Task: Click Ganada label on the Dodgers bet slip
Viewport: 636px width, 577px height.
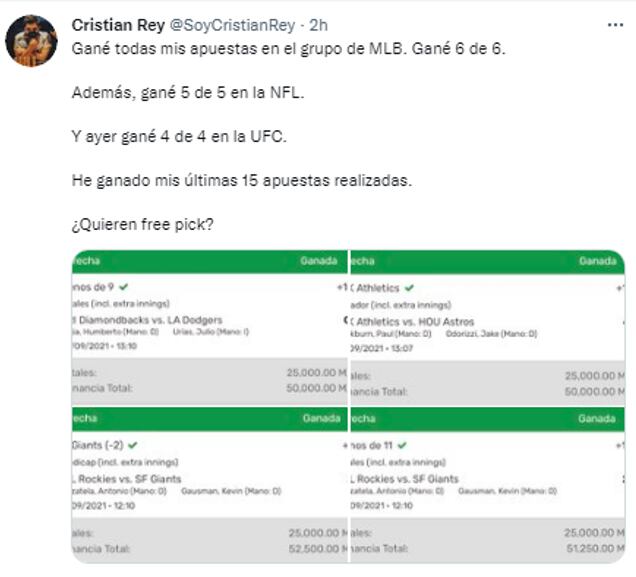Action: coord(319,260)
